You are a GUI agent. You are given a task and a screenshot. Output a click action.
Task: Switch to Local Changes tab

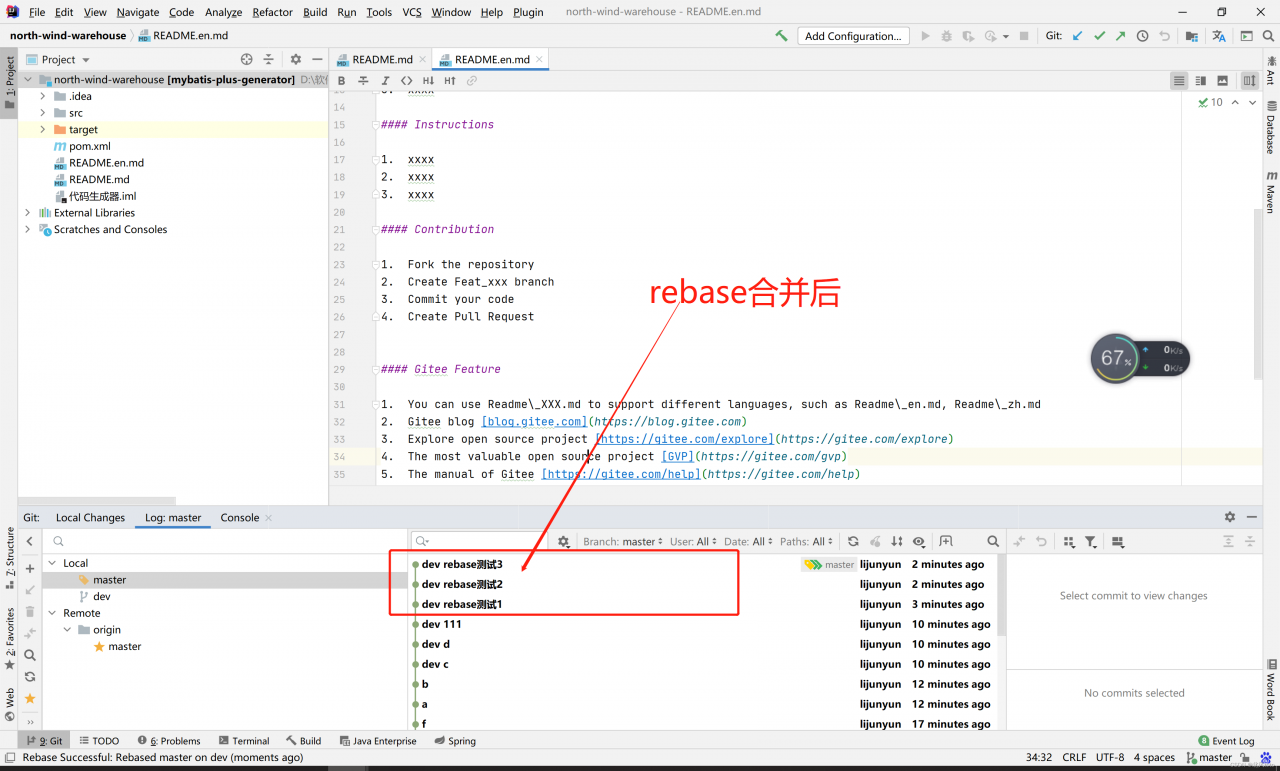(x=90, y=518)
